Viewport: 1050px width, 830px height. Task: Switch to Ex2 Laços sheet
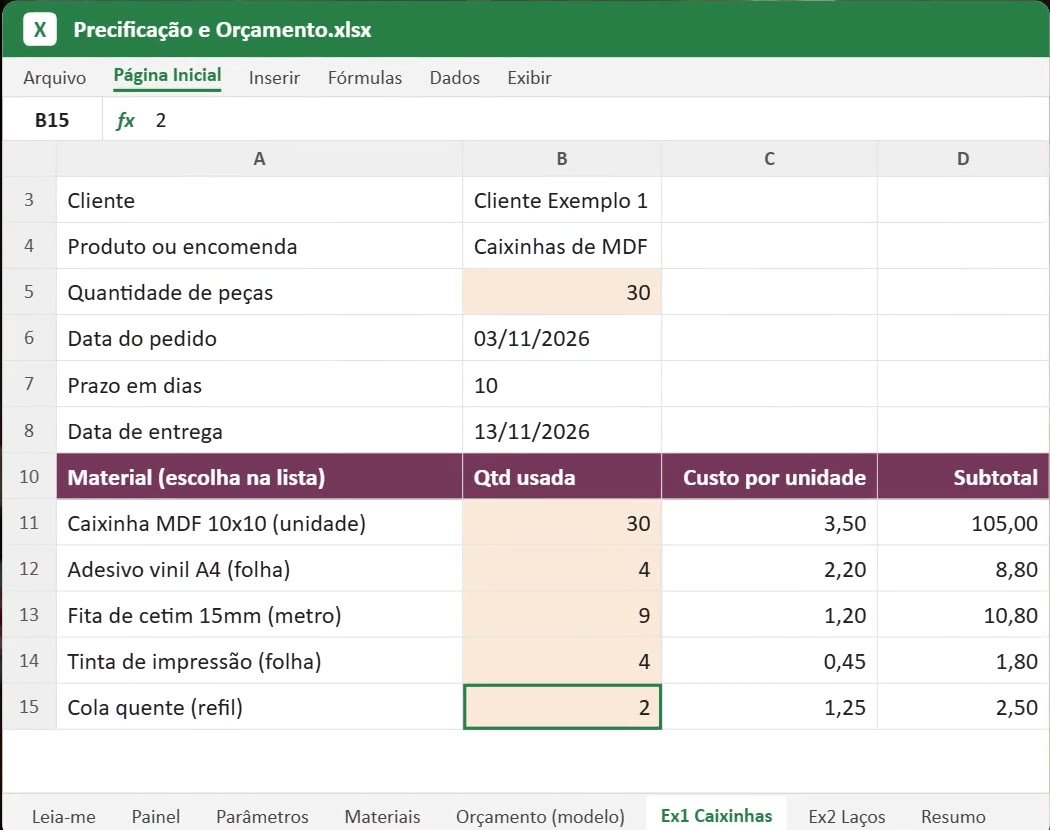[x=846, y=817]
